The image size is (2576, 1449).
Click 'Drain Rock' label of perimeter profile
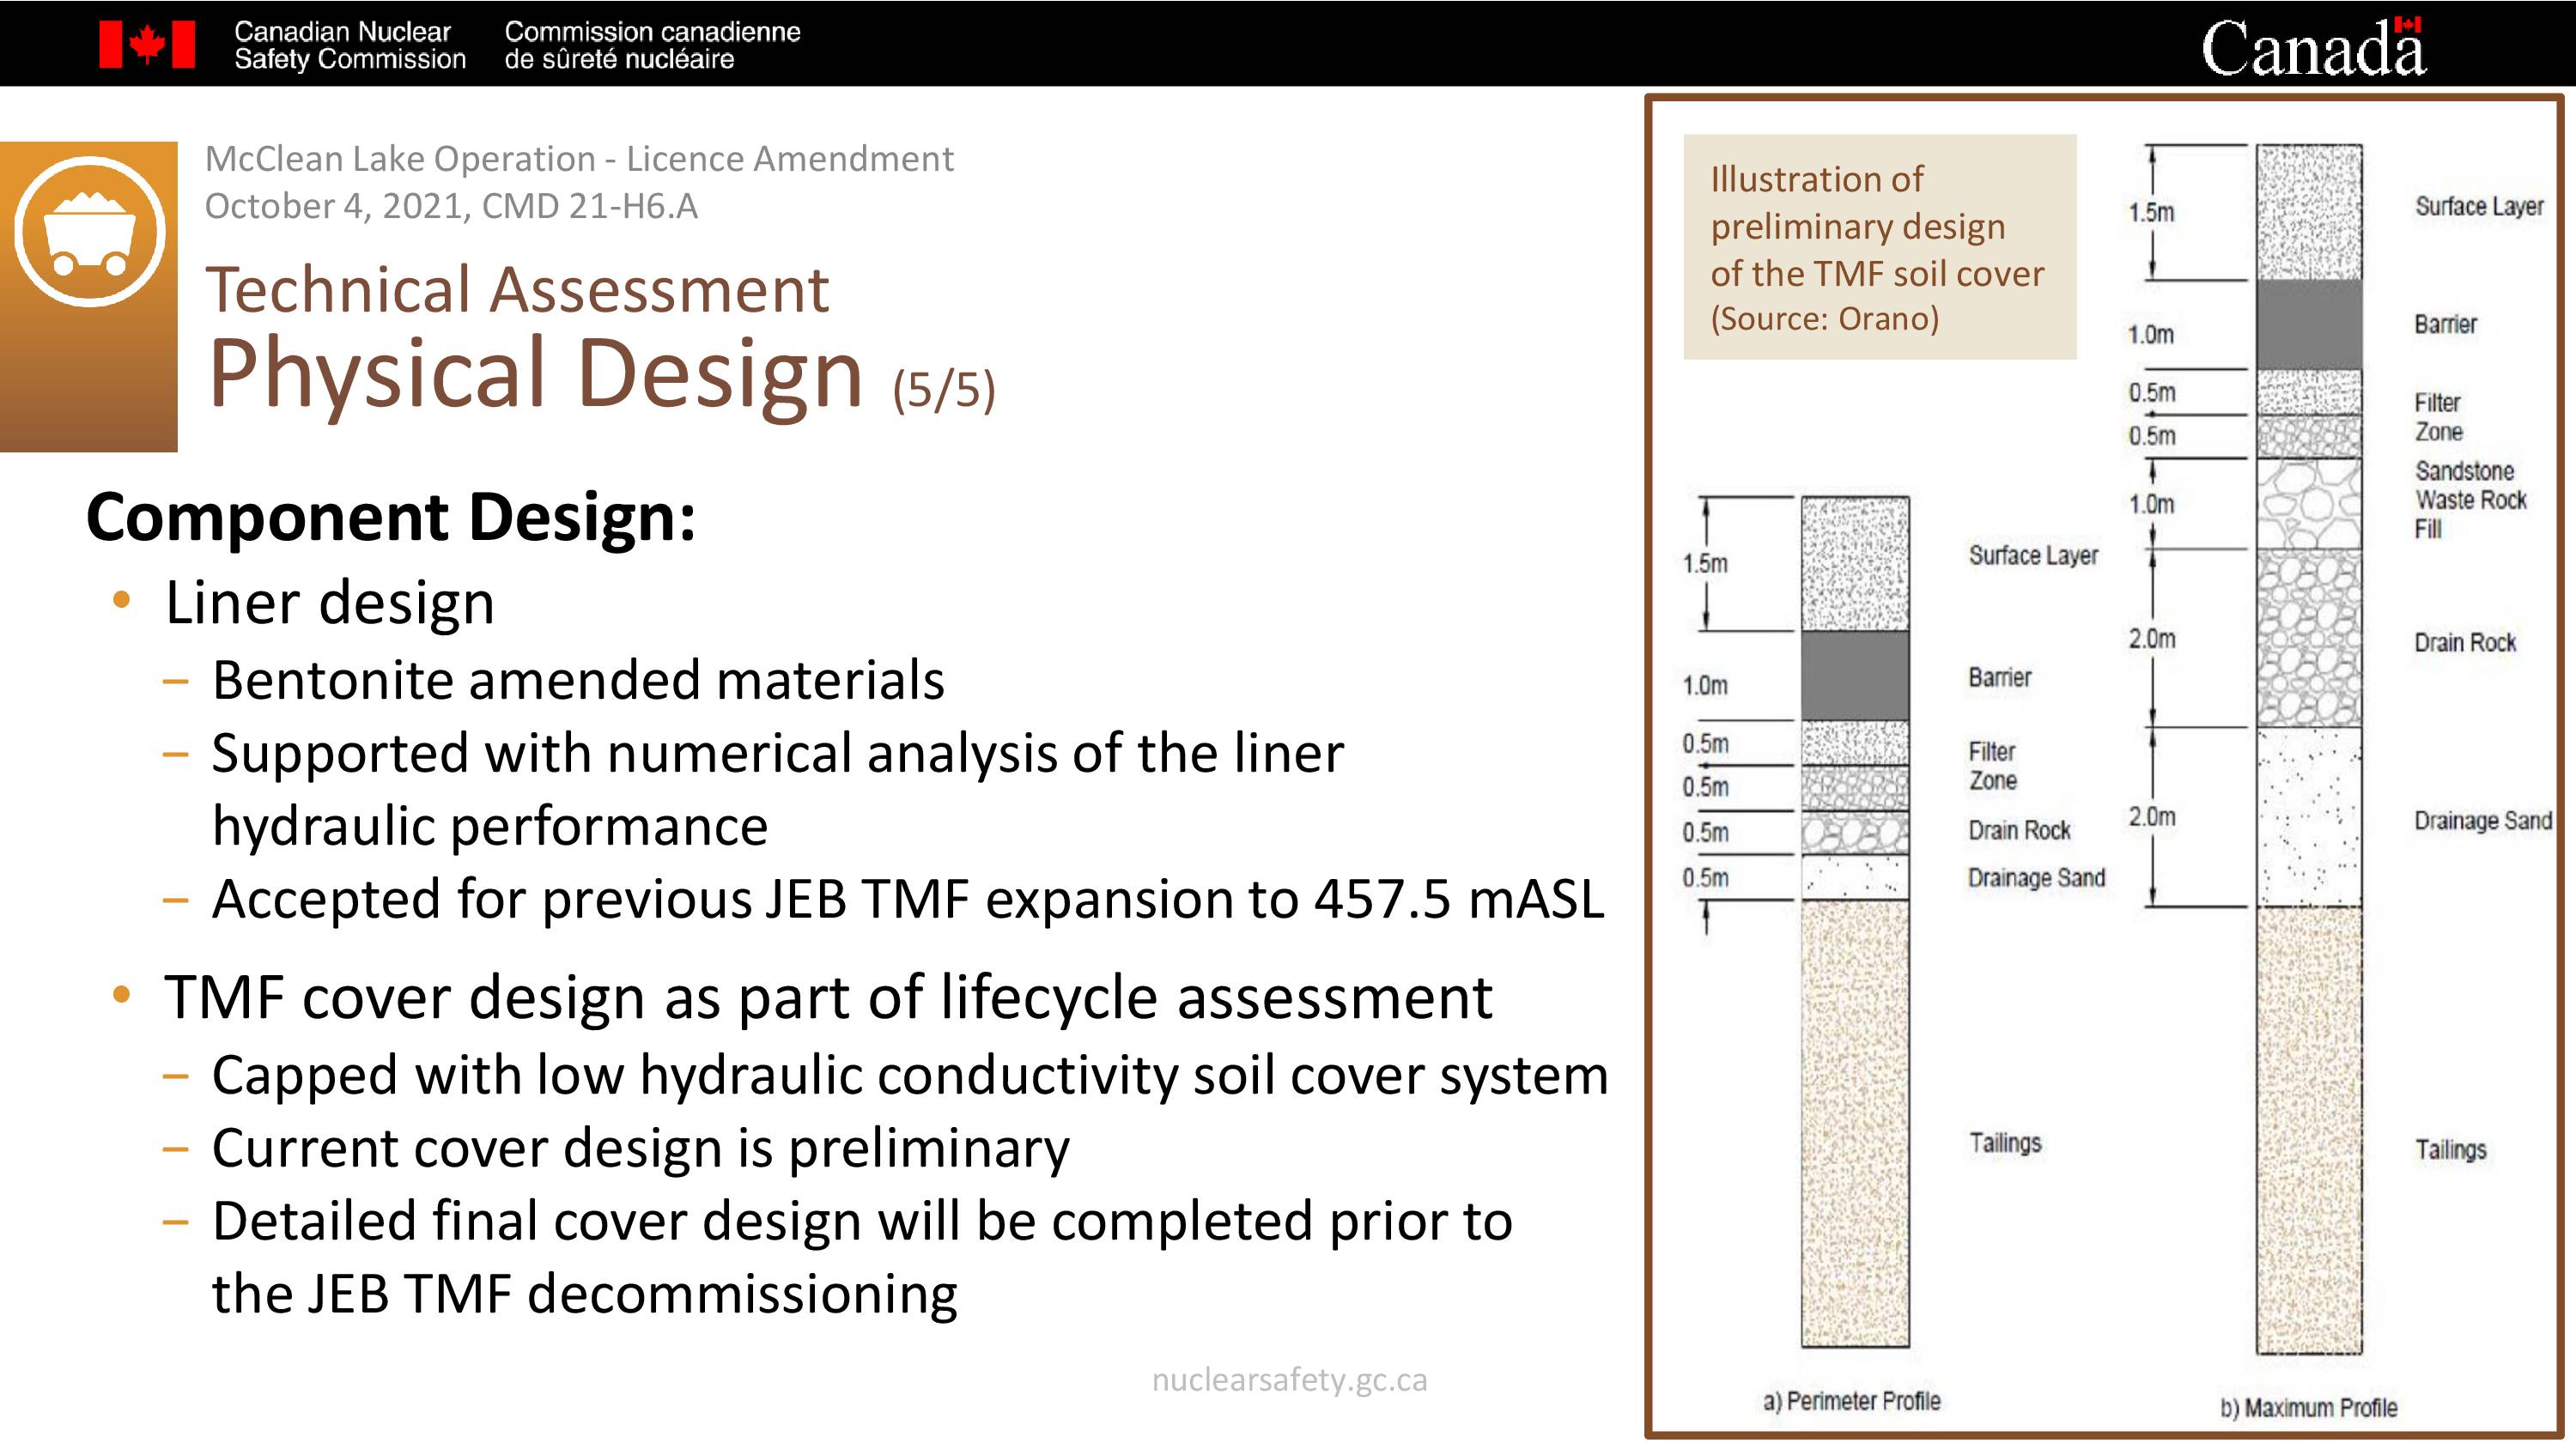pyautogui.click(x=2019, y=830)
